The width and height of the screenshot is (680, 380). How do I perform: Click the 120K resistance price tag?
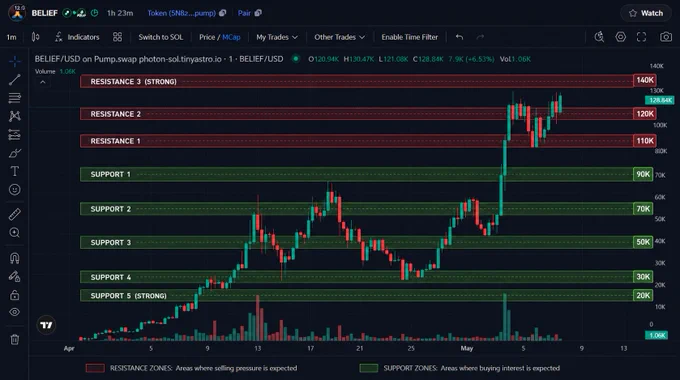pyautogui.click(x=644, y=114)
